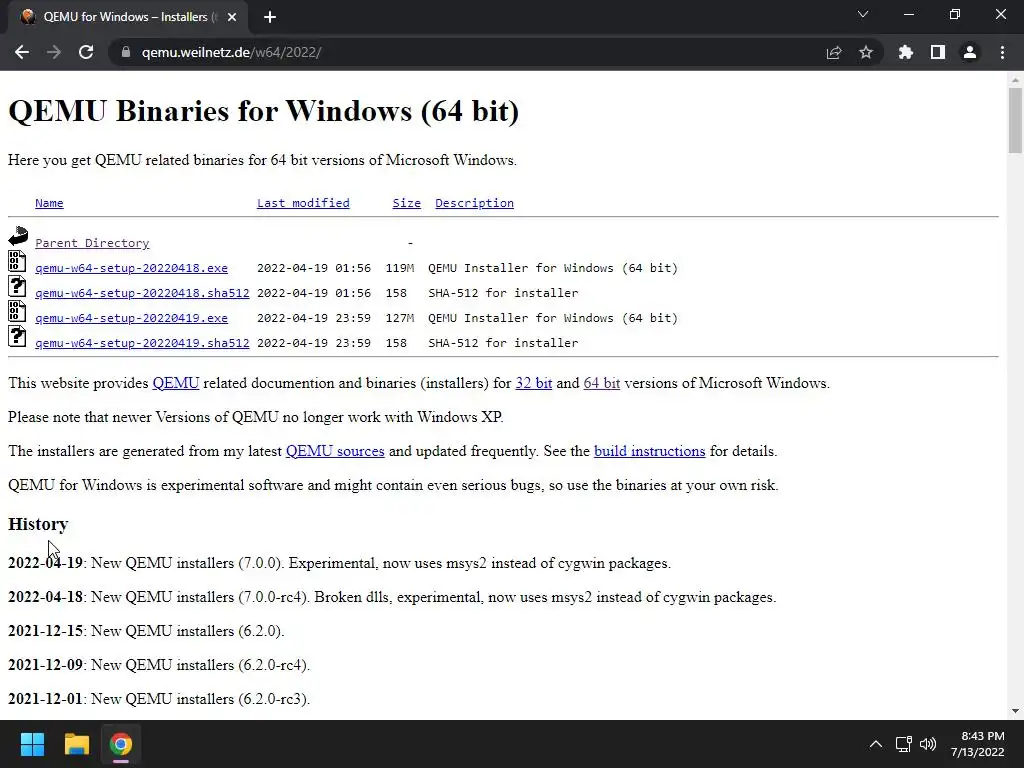Click the browser forward arrow
1024x768 pixels.
tap(54, 52)
